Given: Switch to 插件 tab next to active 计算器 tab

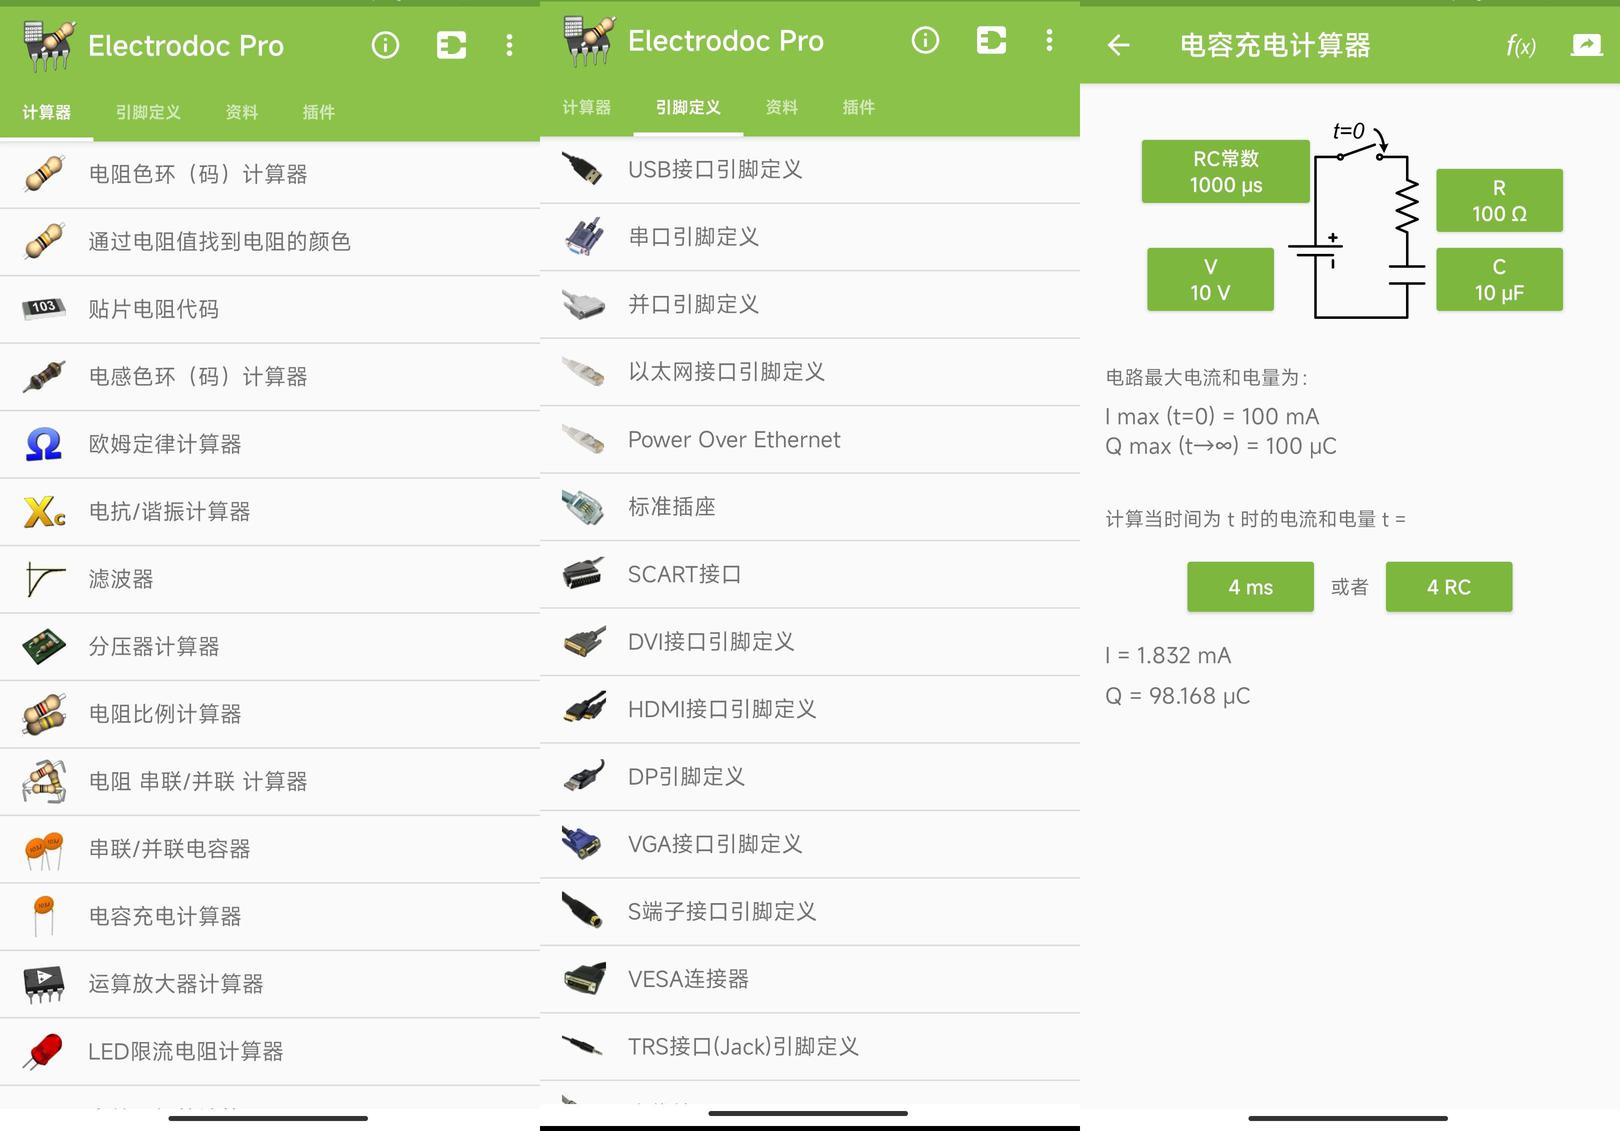Looking at the screenshot, I should (x=318, y=112).
